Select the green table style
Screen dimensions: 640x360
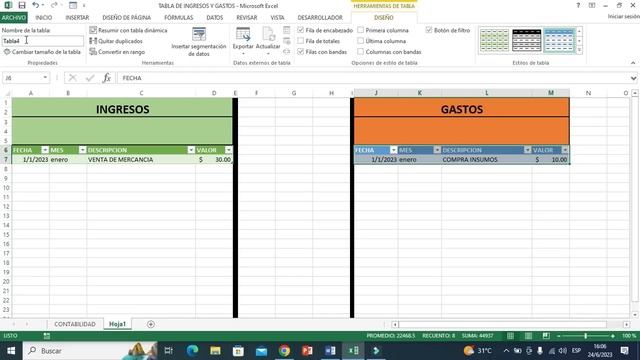(494, 40)
